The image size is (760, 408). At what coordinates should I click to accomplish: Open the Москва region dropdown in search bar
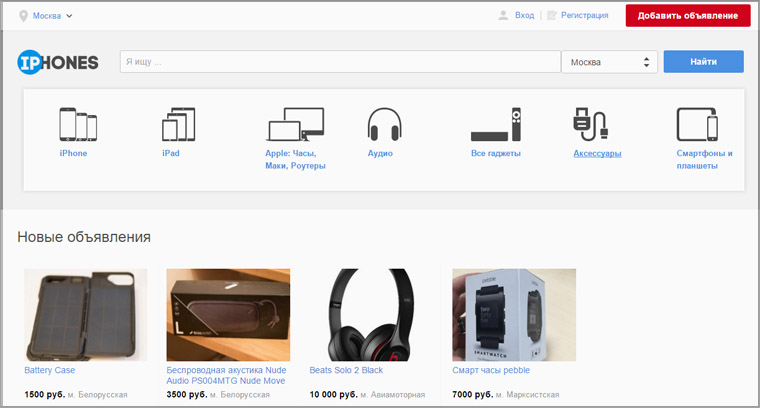coord(609,62)
